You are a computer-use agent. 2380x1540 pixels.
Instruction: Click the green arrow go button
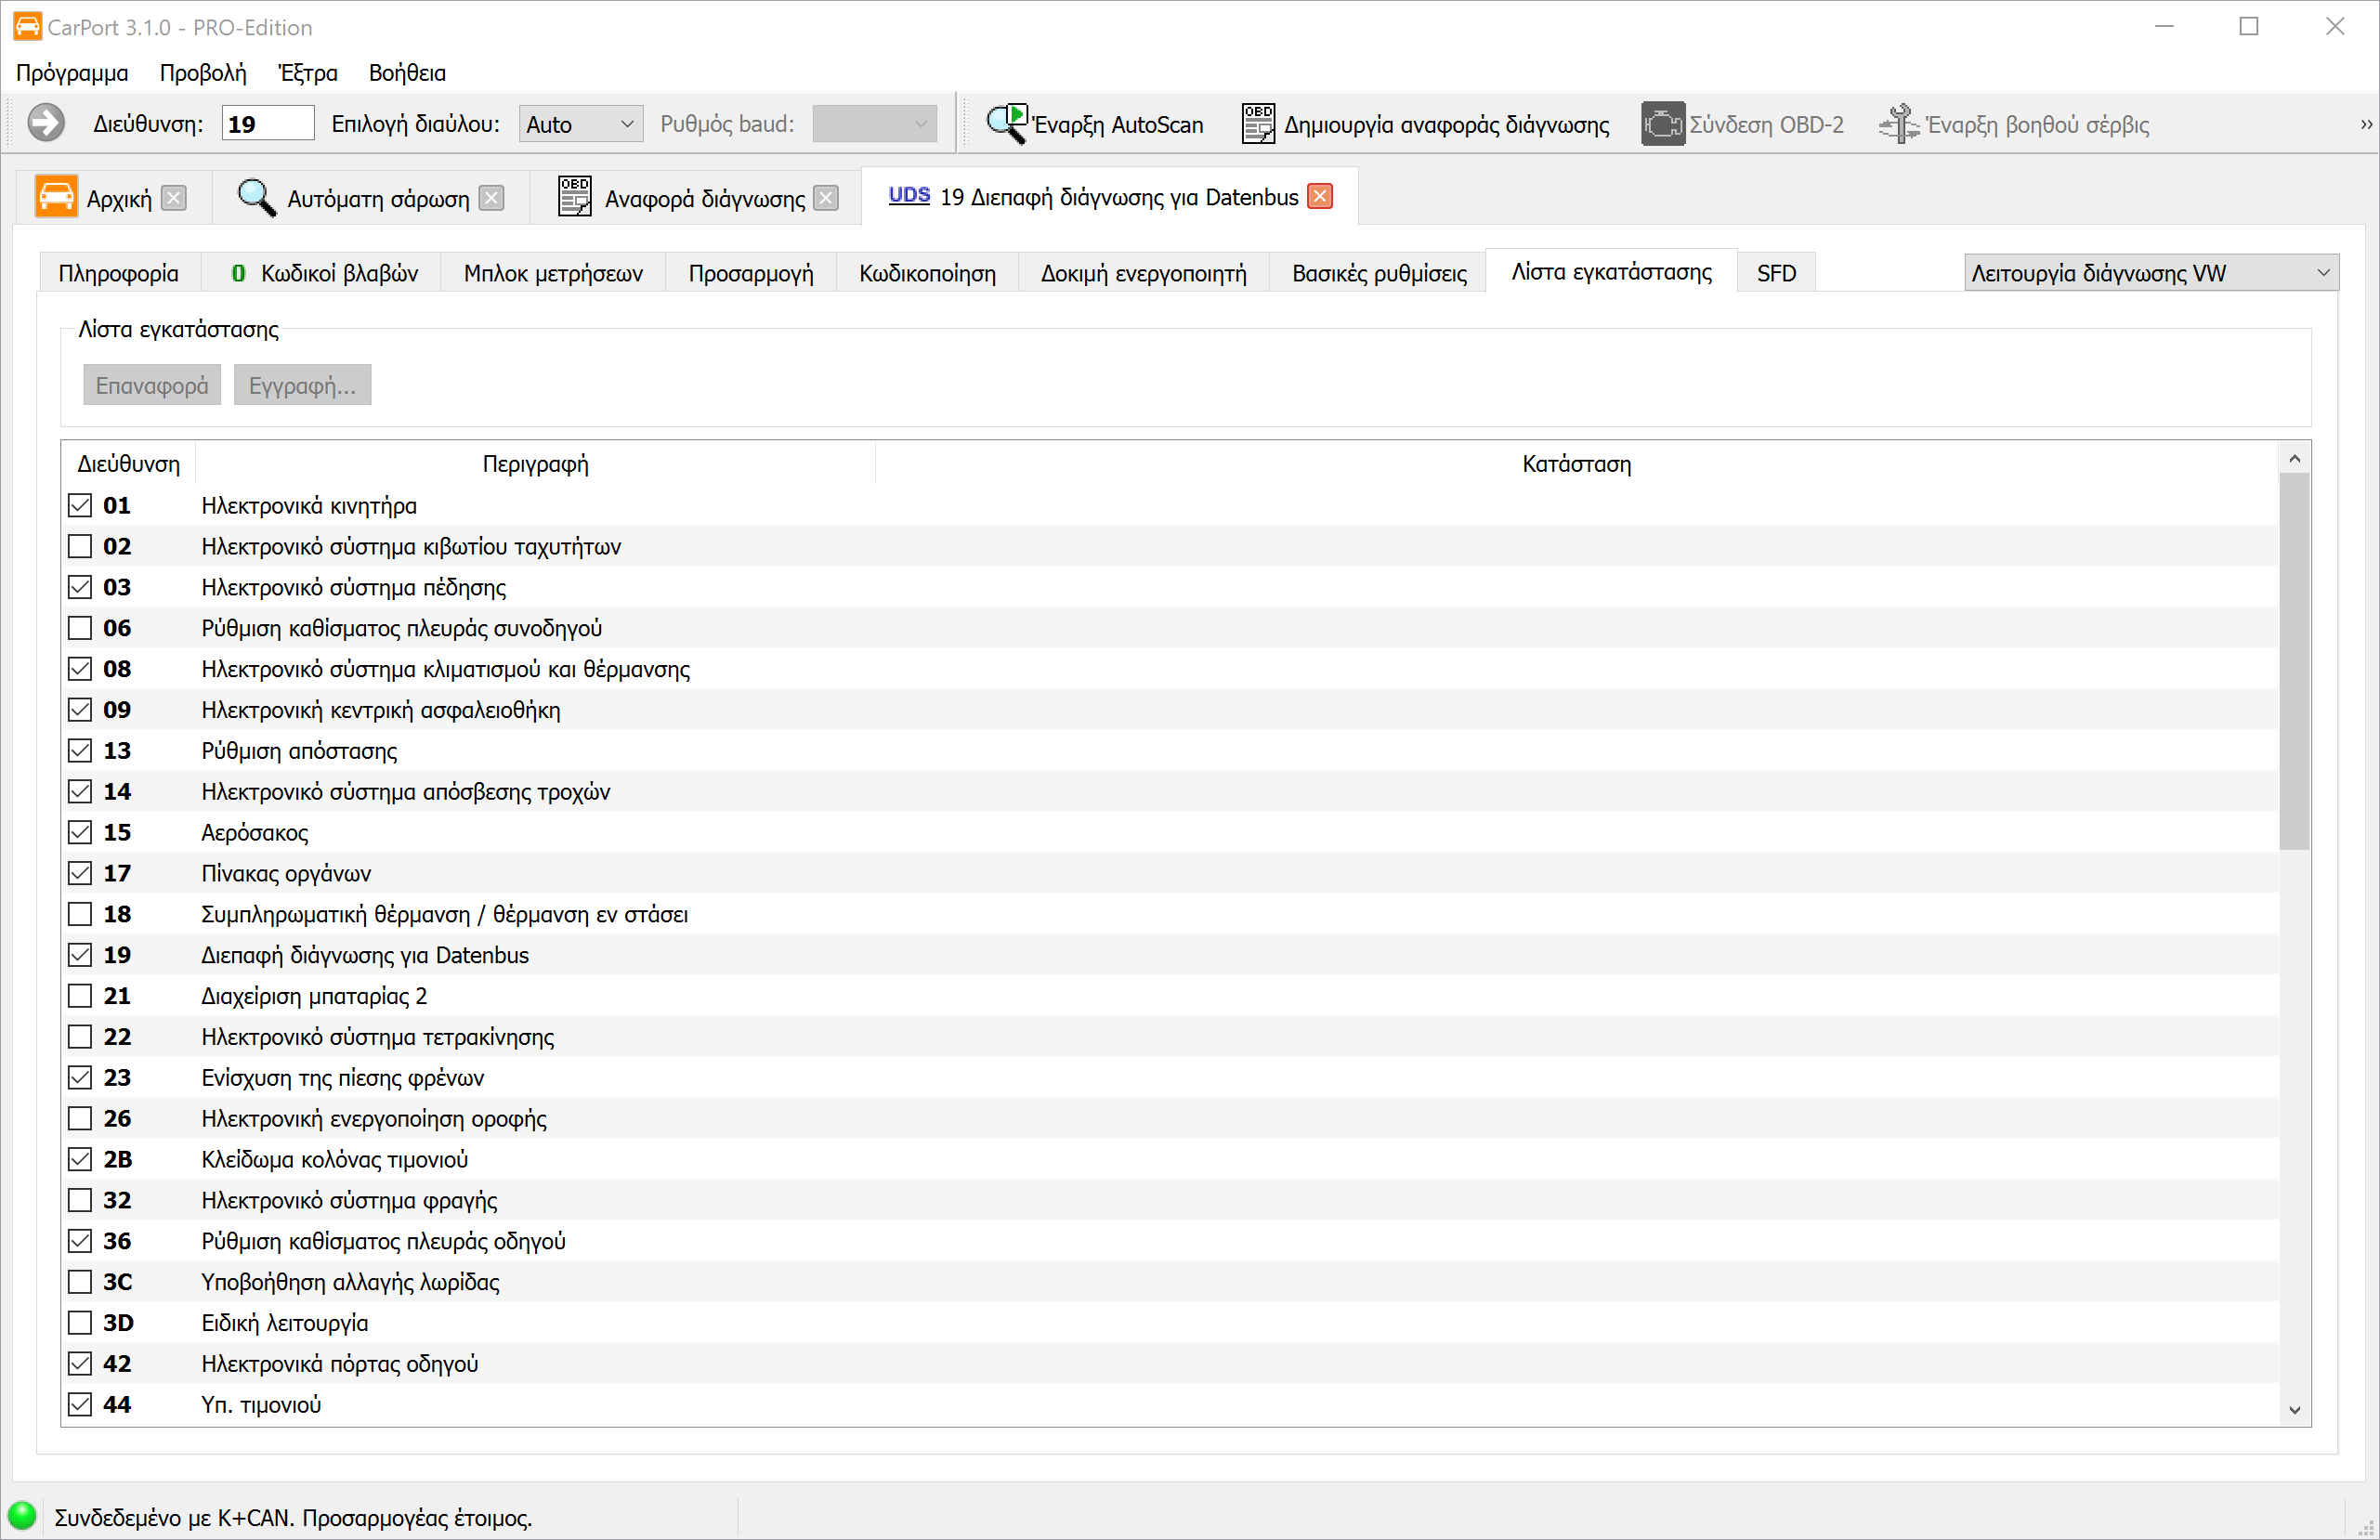[46, 124]
